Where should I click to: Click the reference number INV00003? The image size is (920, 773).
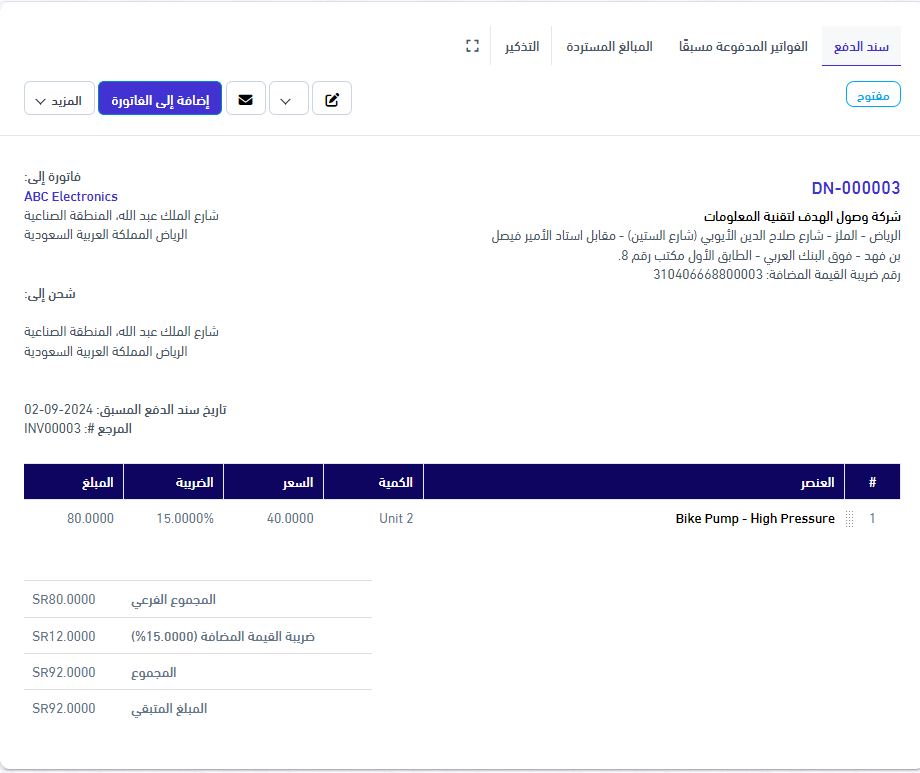[x=52, y=428]
